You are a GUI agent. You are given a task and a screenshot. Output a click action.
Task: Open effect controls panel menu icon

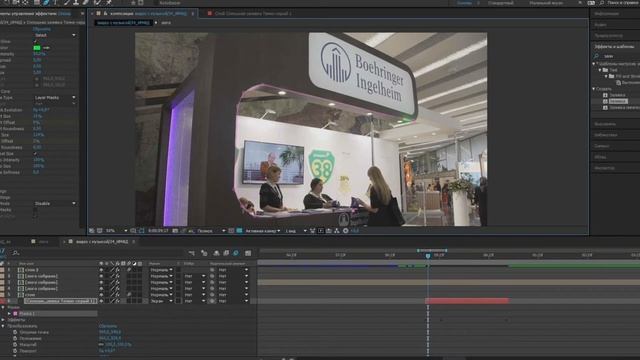pyautogui.click(x=82, y=13)
